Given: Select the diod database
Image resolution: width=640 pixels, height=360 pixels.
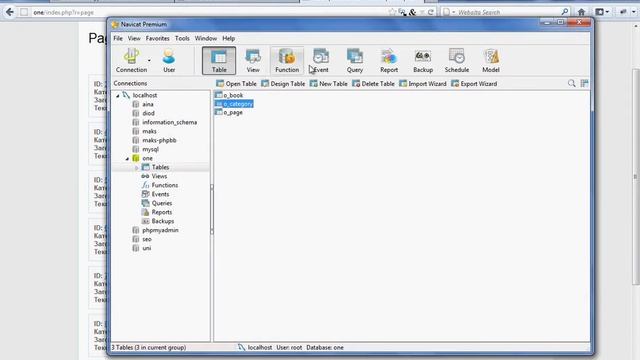Looking at the screenshot, I should coord(148,113).
